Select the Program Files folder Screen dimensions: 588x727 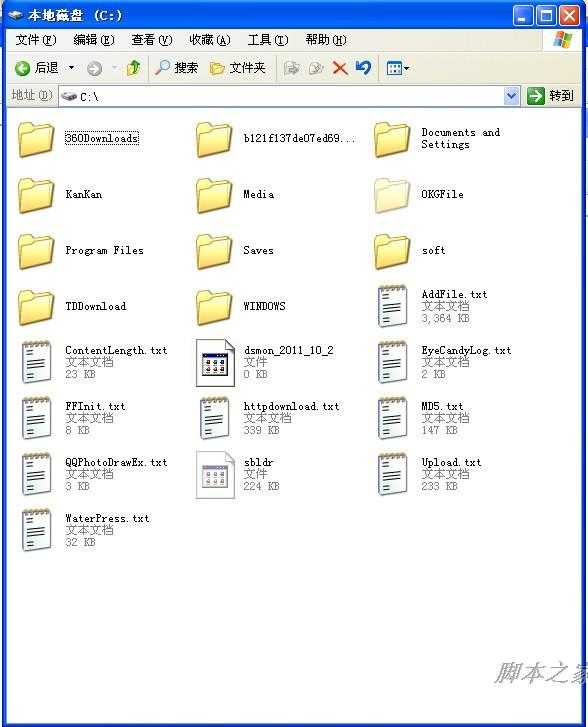click(81, 251)
